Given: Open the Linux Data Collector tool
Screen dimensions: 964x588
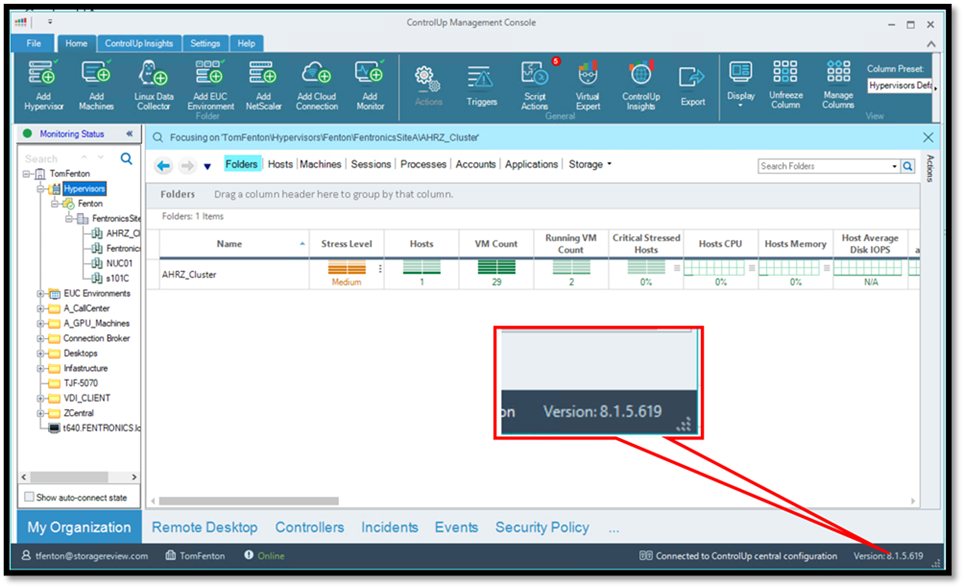Looking at the screenshot, I should [x=154, y=85].
